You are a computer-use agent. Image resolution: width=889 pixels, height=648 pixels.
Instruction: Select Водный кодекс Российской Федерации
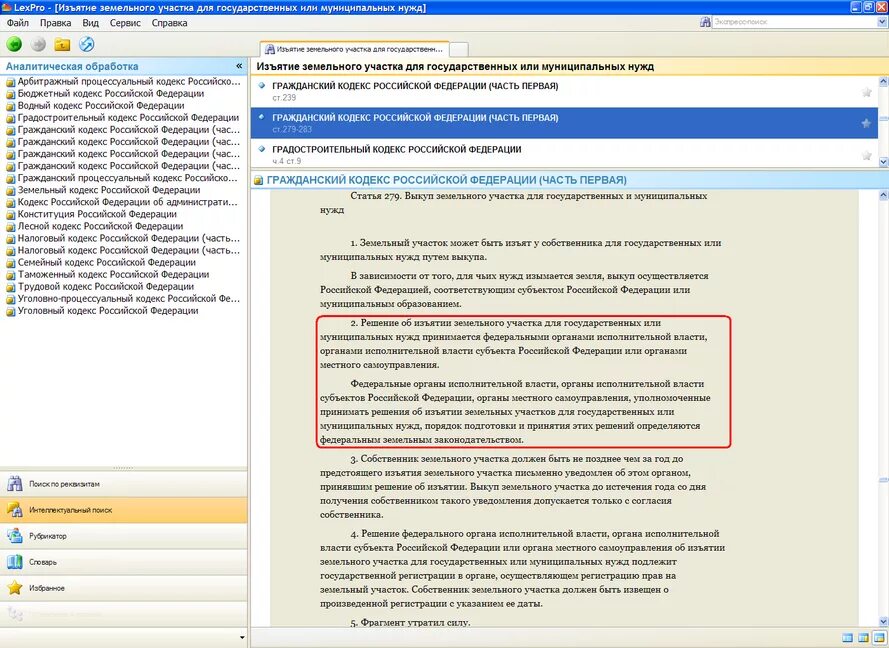coord(95,105)
